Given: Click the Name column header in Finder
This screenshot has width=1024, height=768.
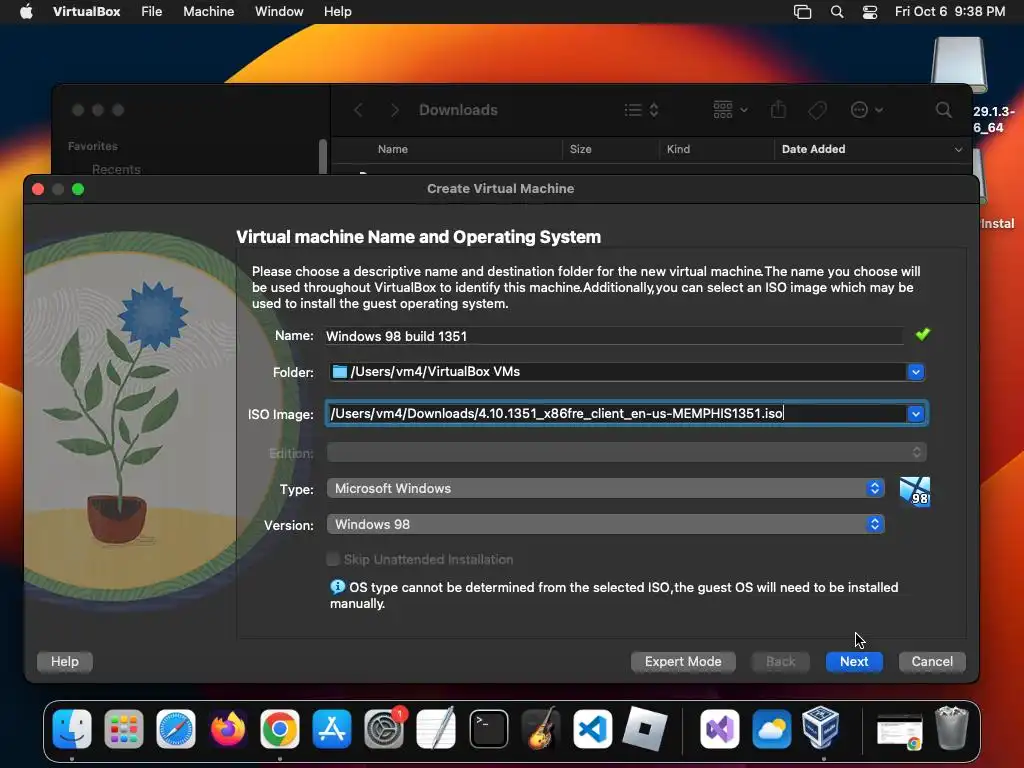Looking at the screenshot, I should pyautogui.click(x=392, y=149).
